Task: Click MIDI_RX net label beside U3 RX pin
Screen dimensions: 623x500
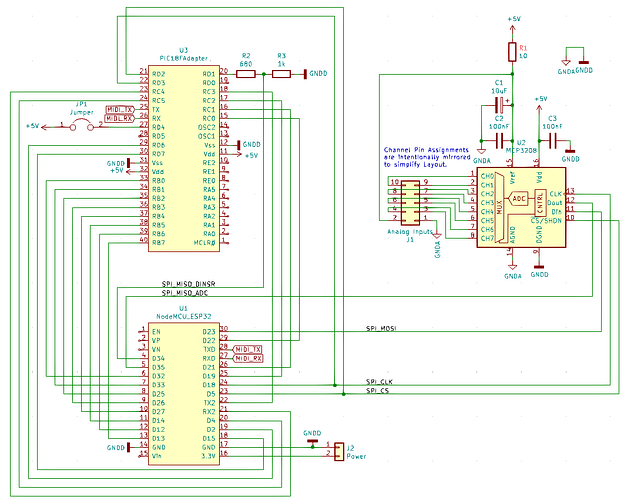Action: coord(120,118)
